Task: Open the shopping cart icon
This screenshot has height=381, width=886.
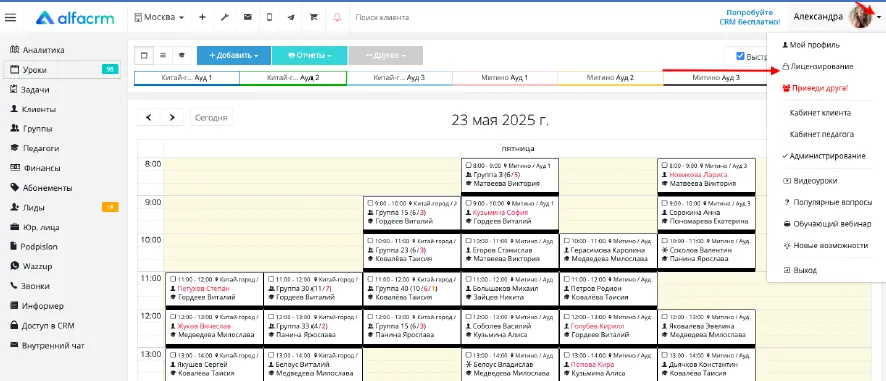Action: coord(314,18)
